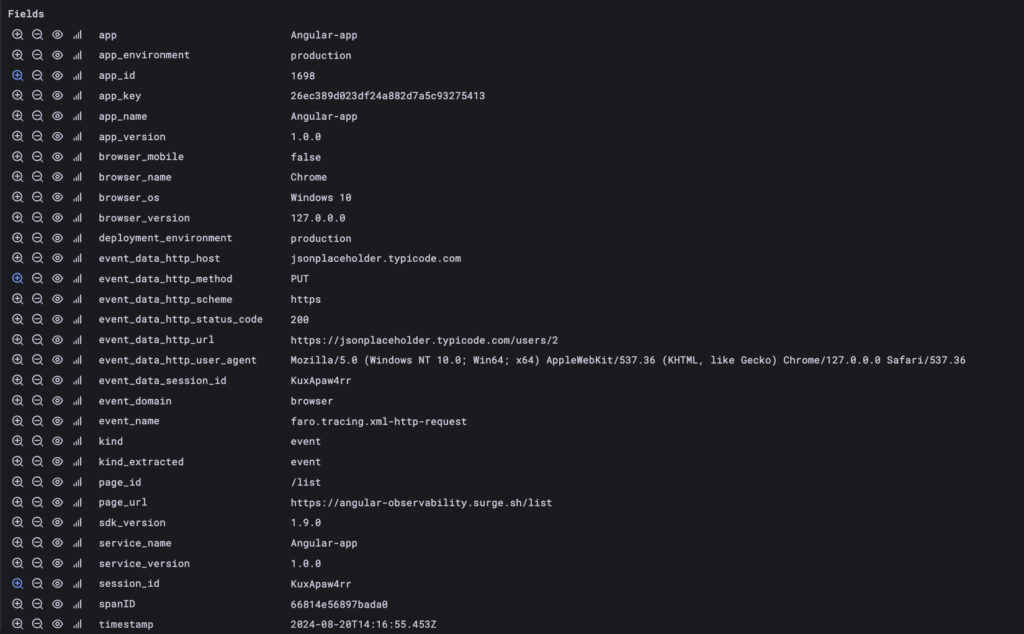1024x634 pixels.
Task: Filter for value on the app field
Action: pos(18,34)
